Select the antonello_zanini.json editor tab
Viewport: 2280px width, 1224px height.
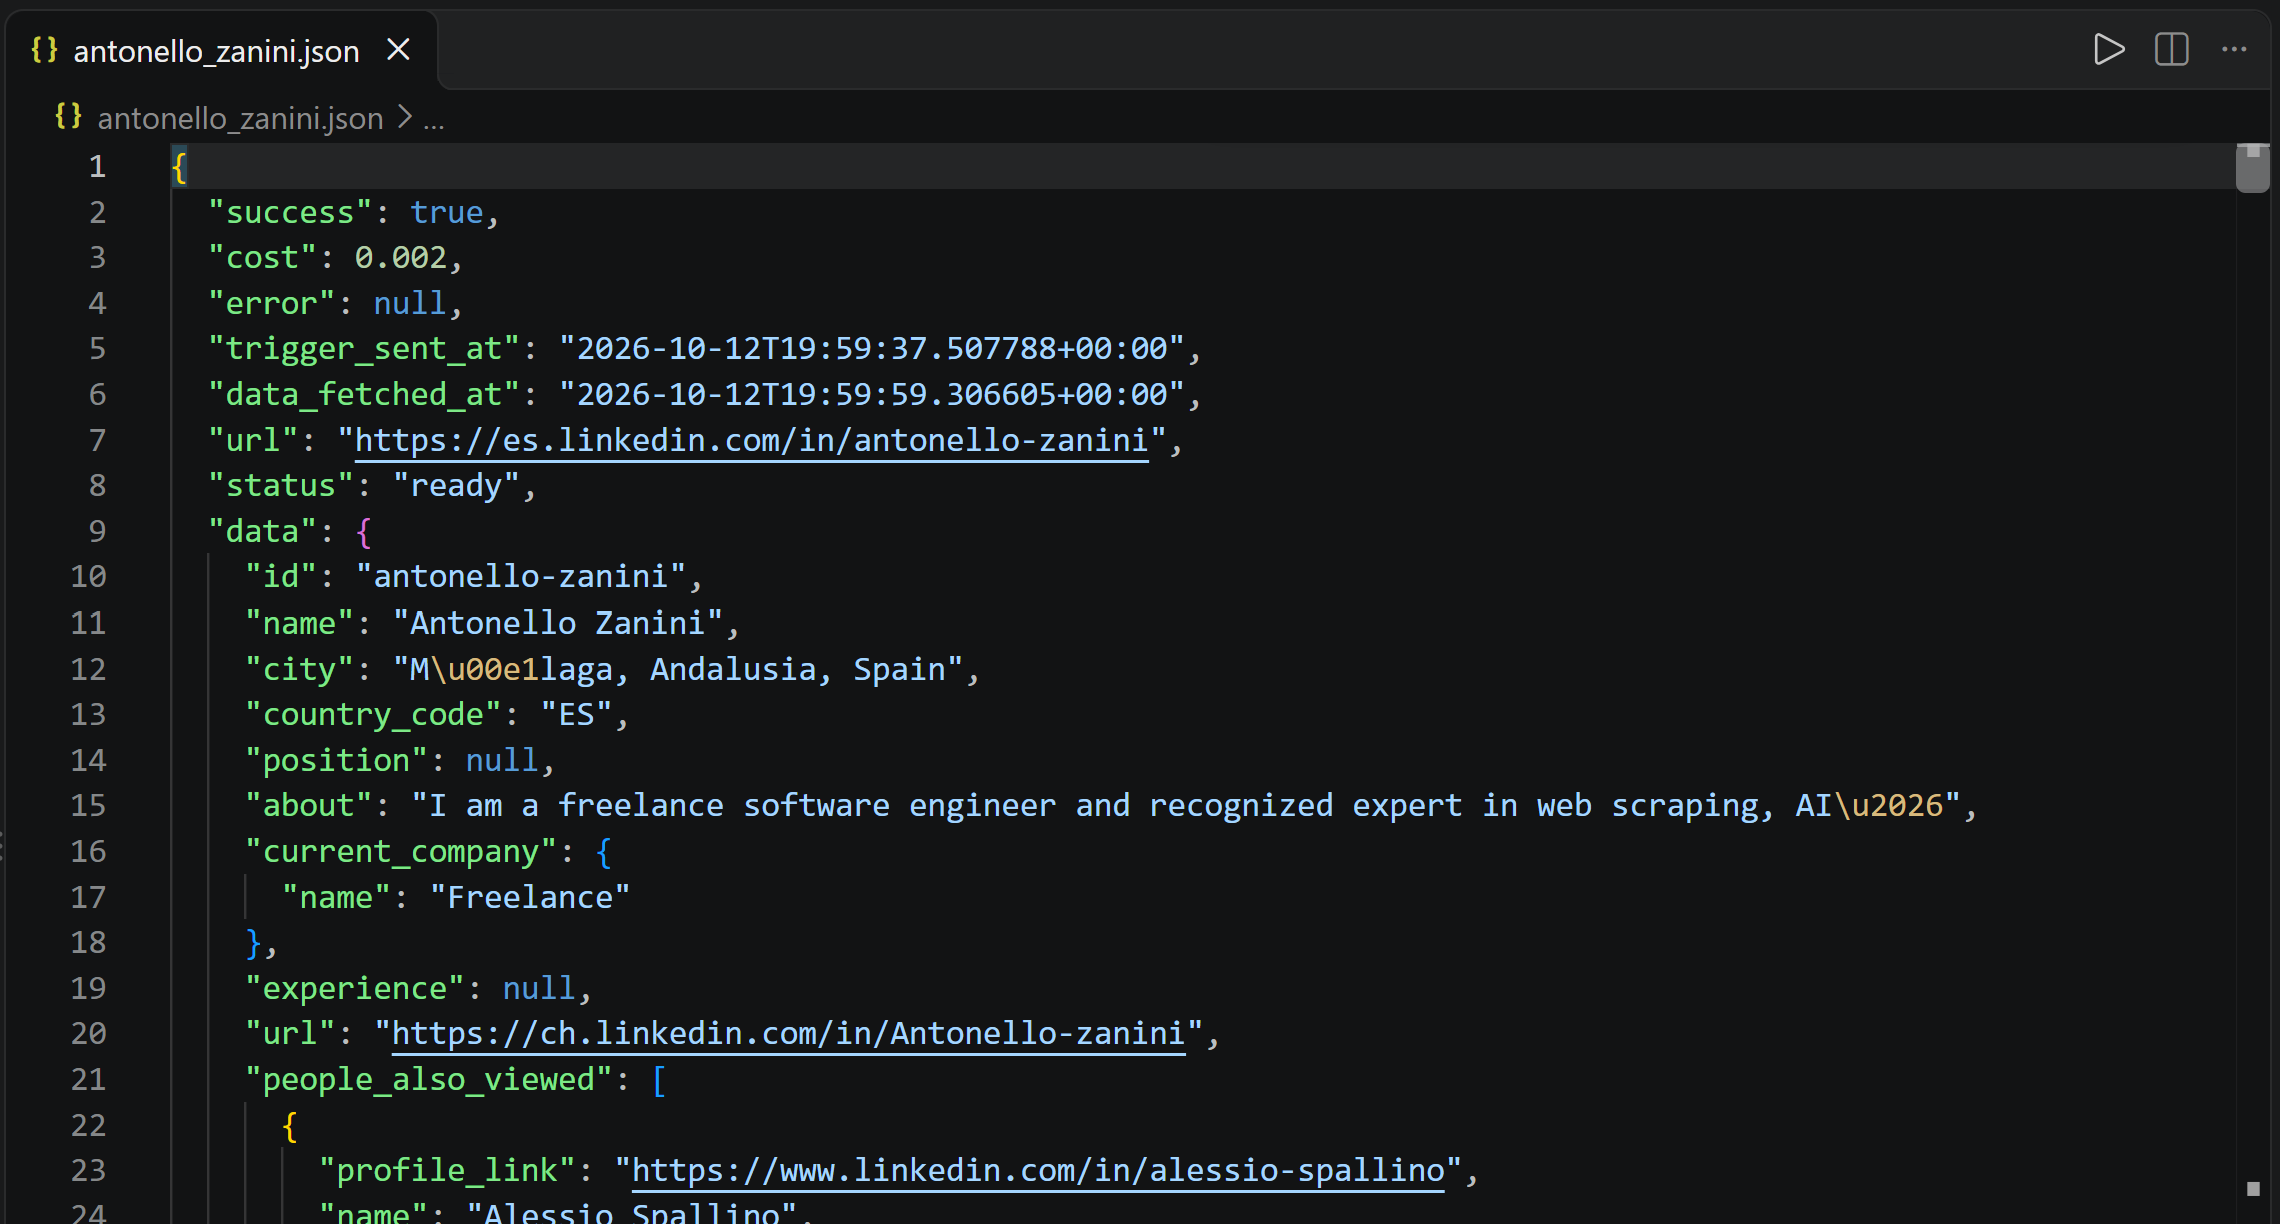tap(220, 50)
